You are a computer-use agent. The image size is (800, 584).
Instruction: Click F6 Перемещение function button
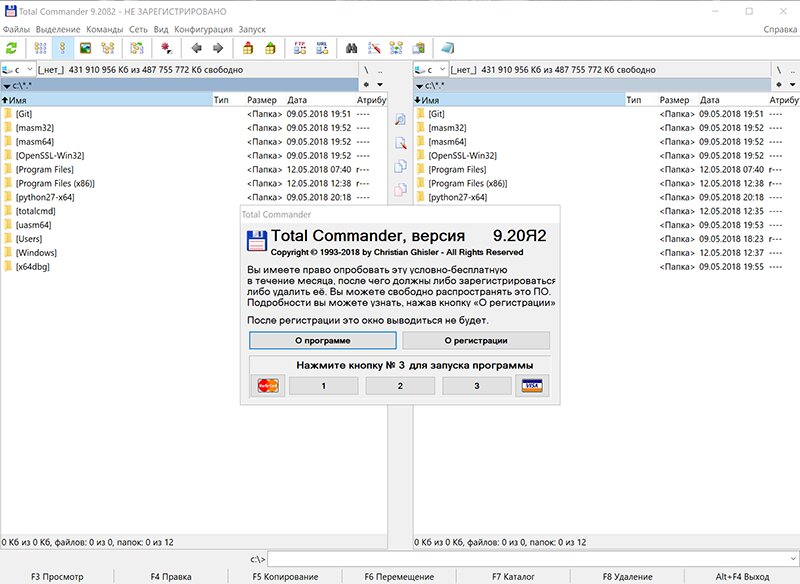pos(399,576)
